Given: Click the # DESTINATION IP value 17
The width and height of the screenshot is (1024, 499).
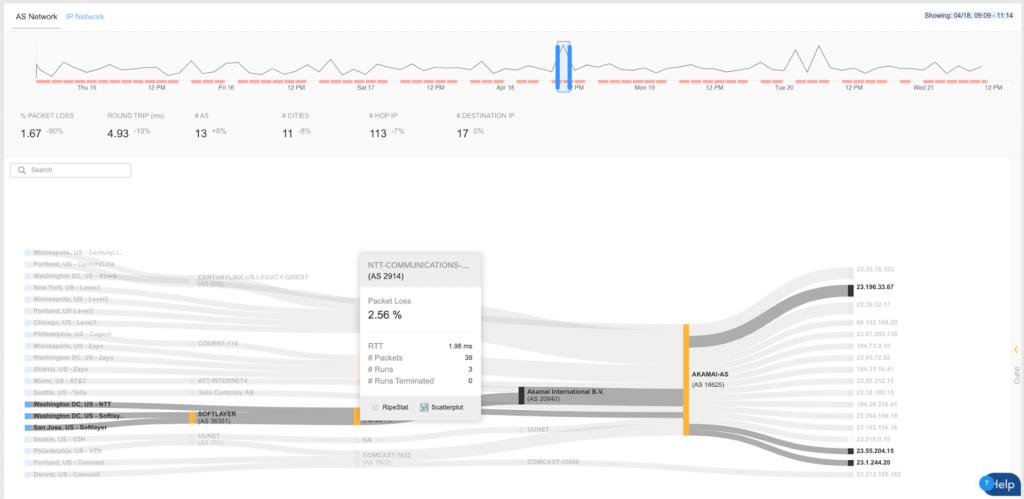Looking at the screenshot, I should coord(462,133).
